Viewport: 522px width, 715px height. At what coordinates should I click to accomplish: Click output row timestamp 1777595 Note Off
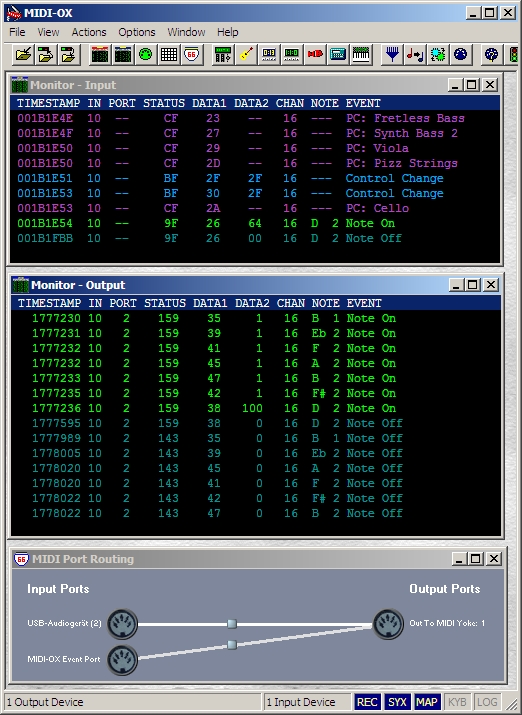(256, 423)
